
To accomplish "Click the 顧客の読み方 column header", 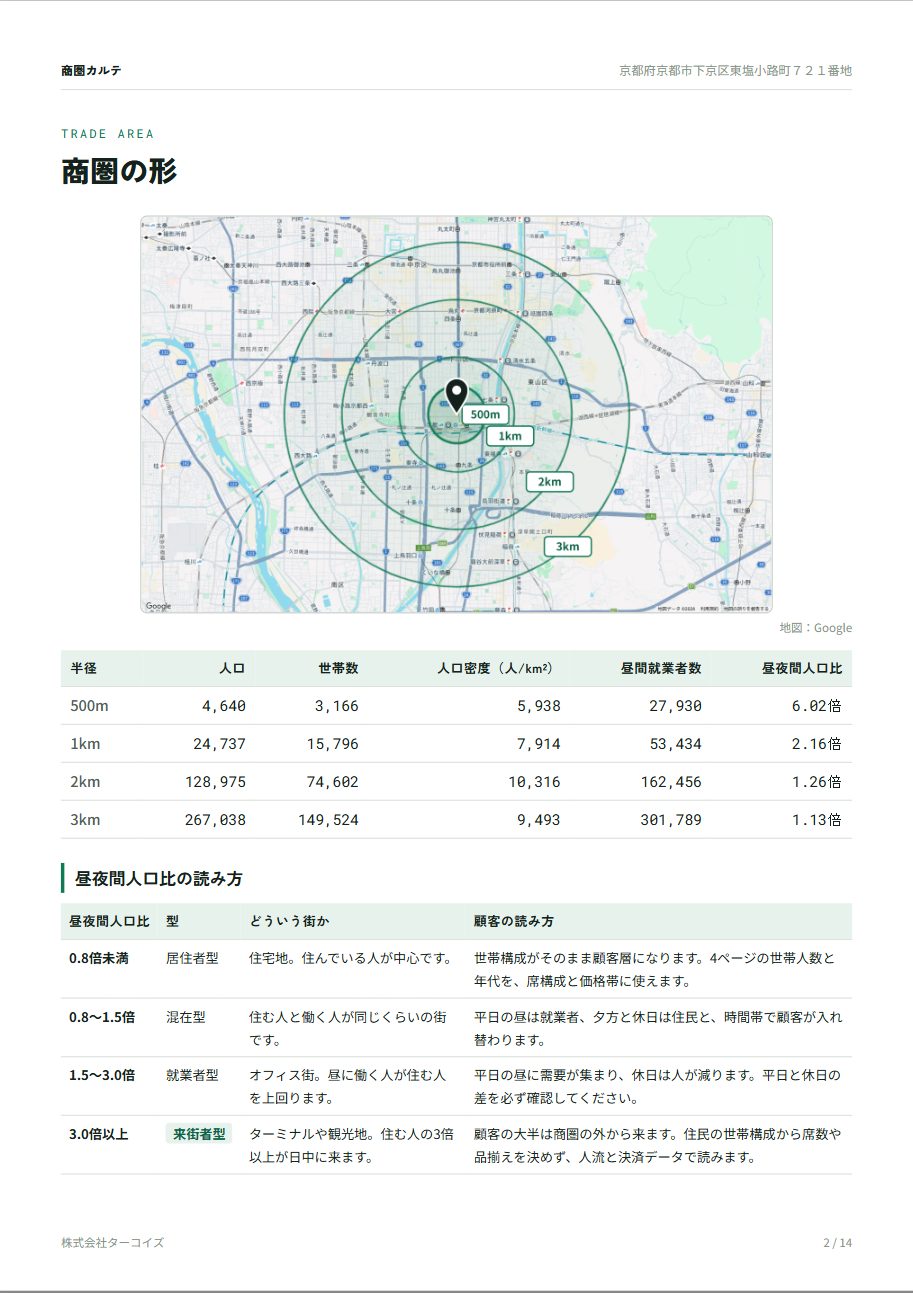I will pyautogui.click(x=514, y=921).
